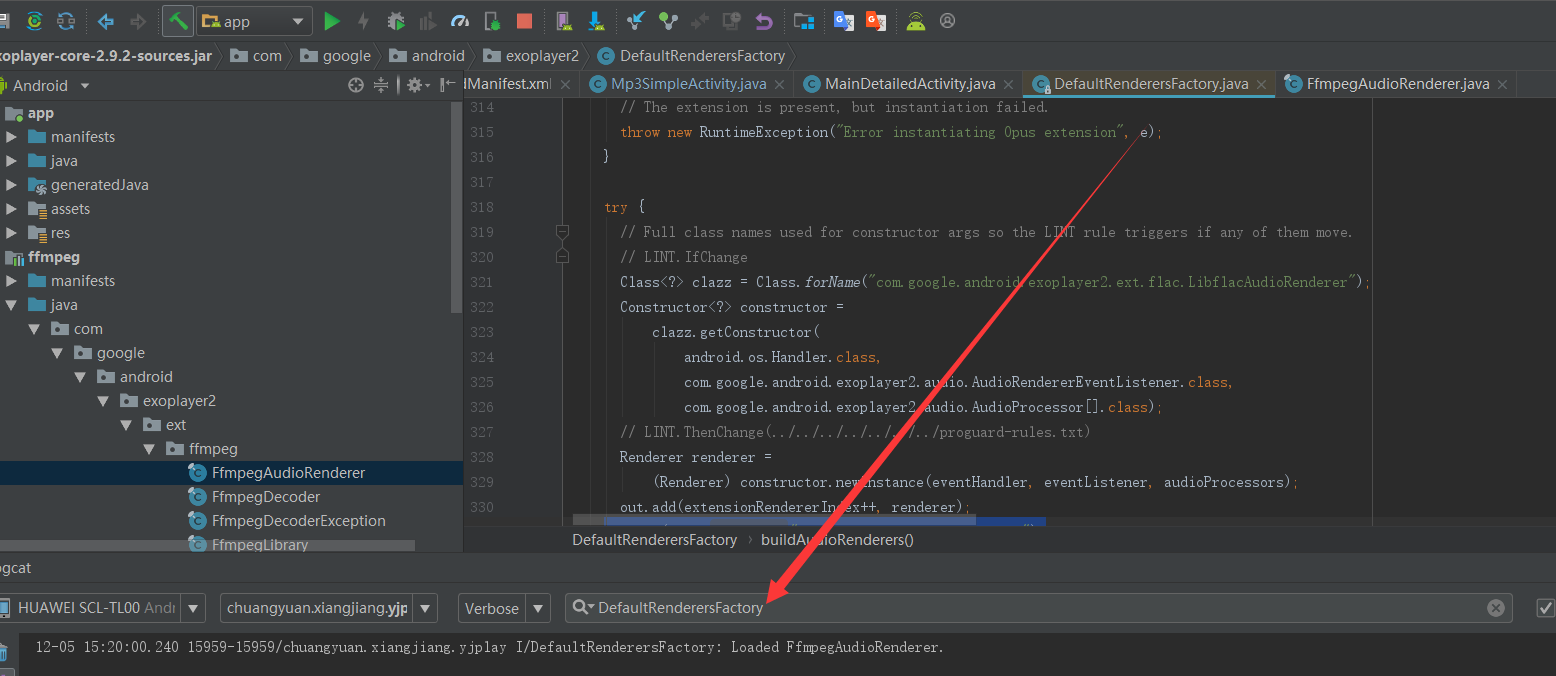
Task: Click the Android robot Wi-Fi ADB icon
Action: 916,21
